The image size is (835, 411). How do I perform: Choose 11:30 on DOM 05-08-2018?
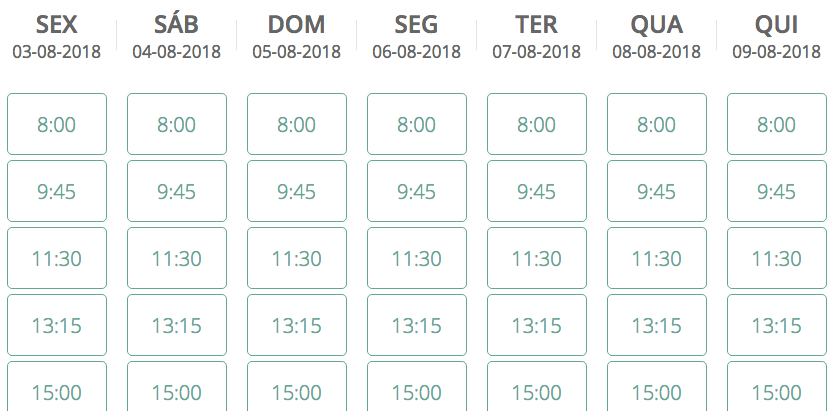(297, 258)
